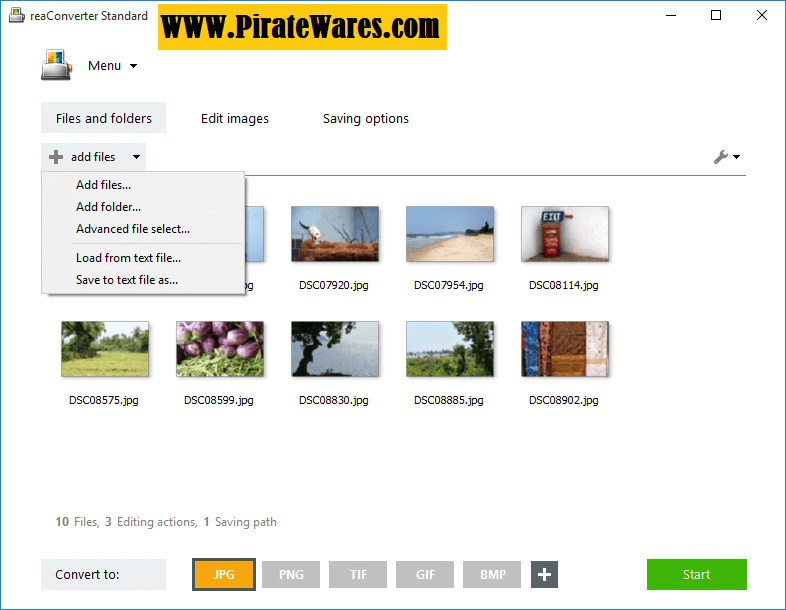Select GIF as output format
The height and width of the screenshot is (610, 786).
coord(425,574)
